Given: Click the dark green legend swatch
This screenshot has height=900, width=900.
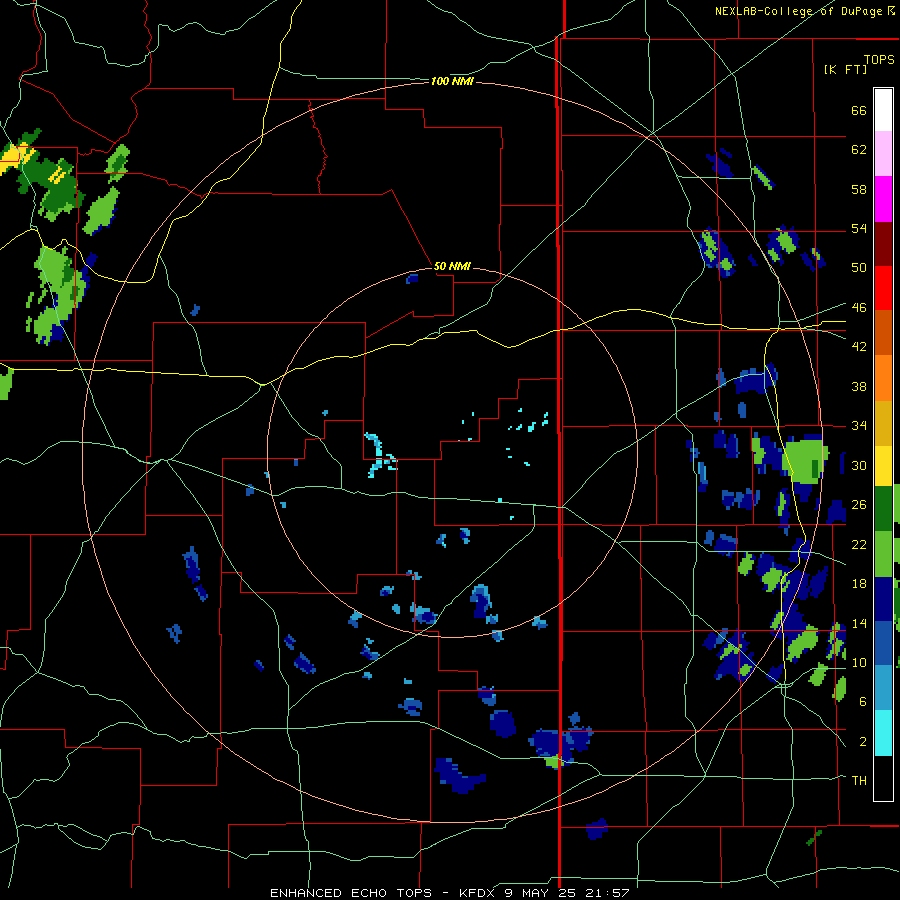Looking at the screenshot, I should coord(883,509).
